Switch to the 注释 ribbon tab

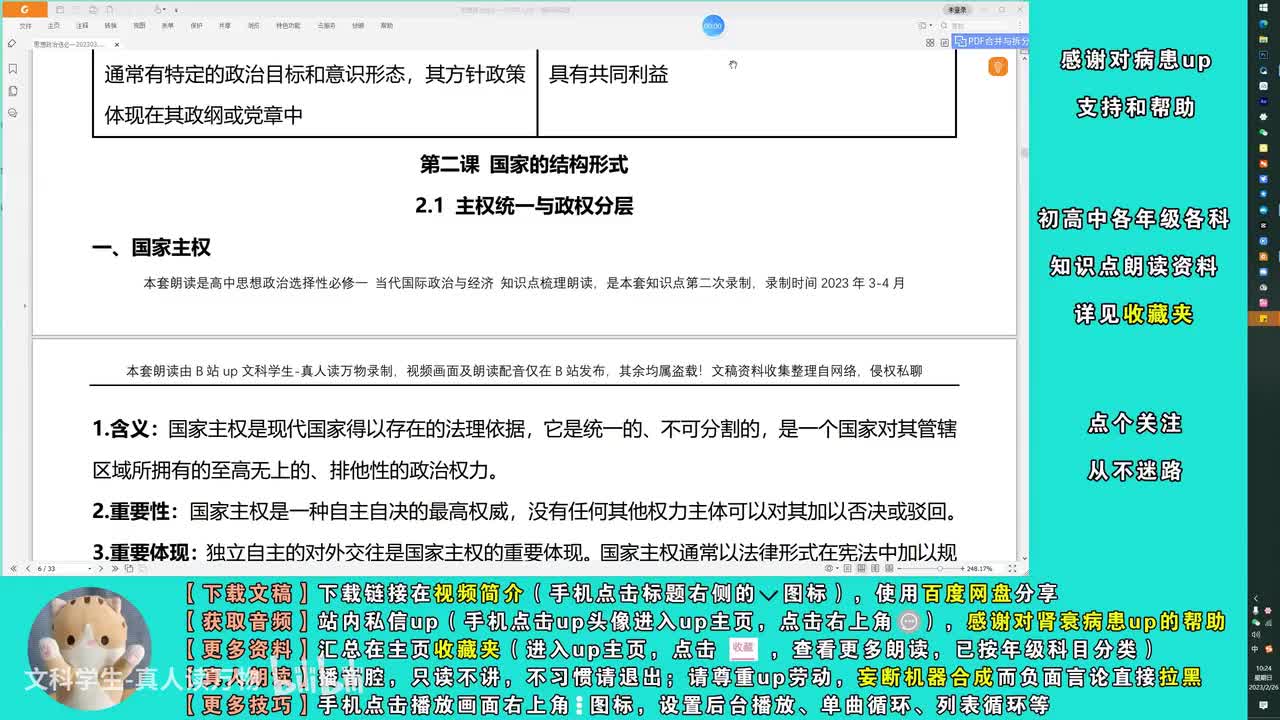coord(82,26)
